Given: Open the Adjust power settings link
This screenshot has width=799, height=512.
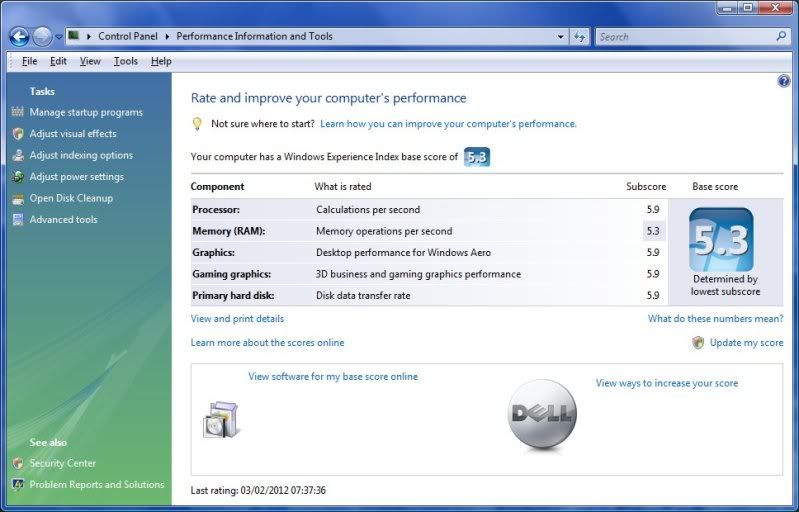Looking at the screenshot, I should click(76, 177).
